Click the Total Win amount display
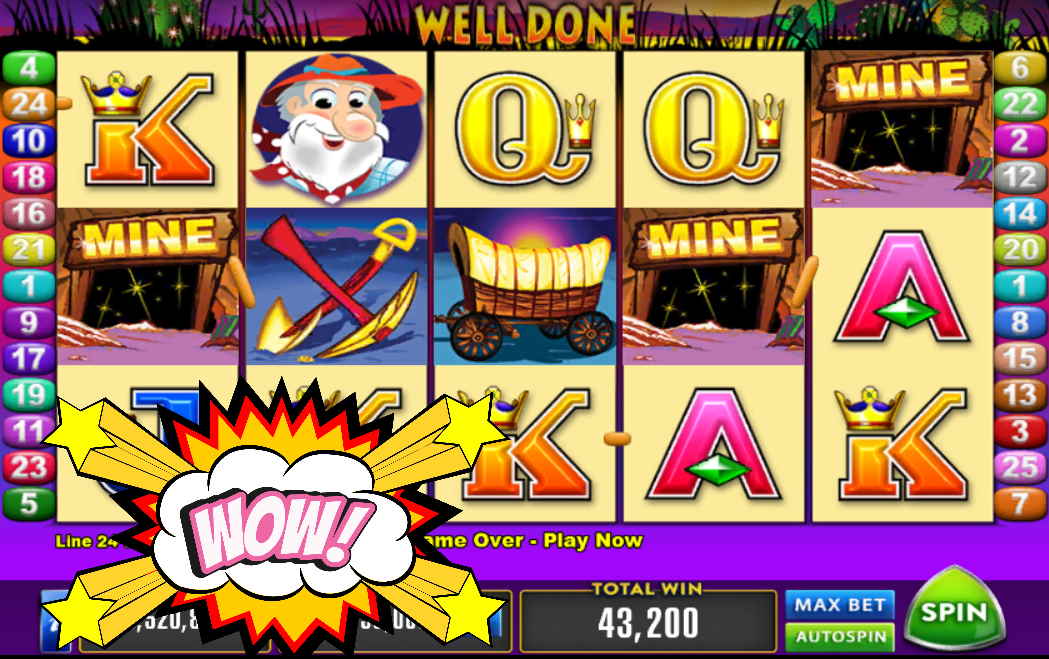Screen dimensions: 1049x659 (648, 620)
